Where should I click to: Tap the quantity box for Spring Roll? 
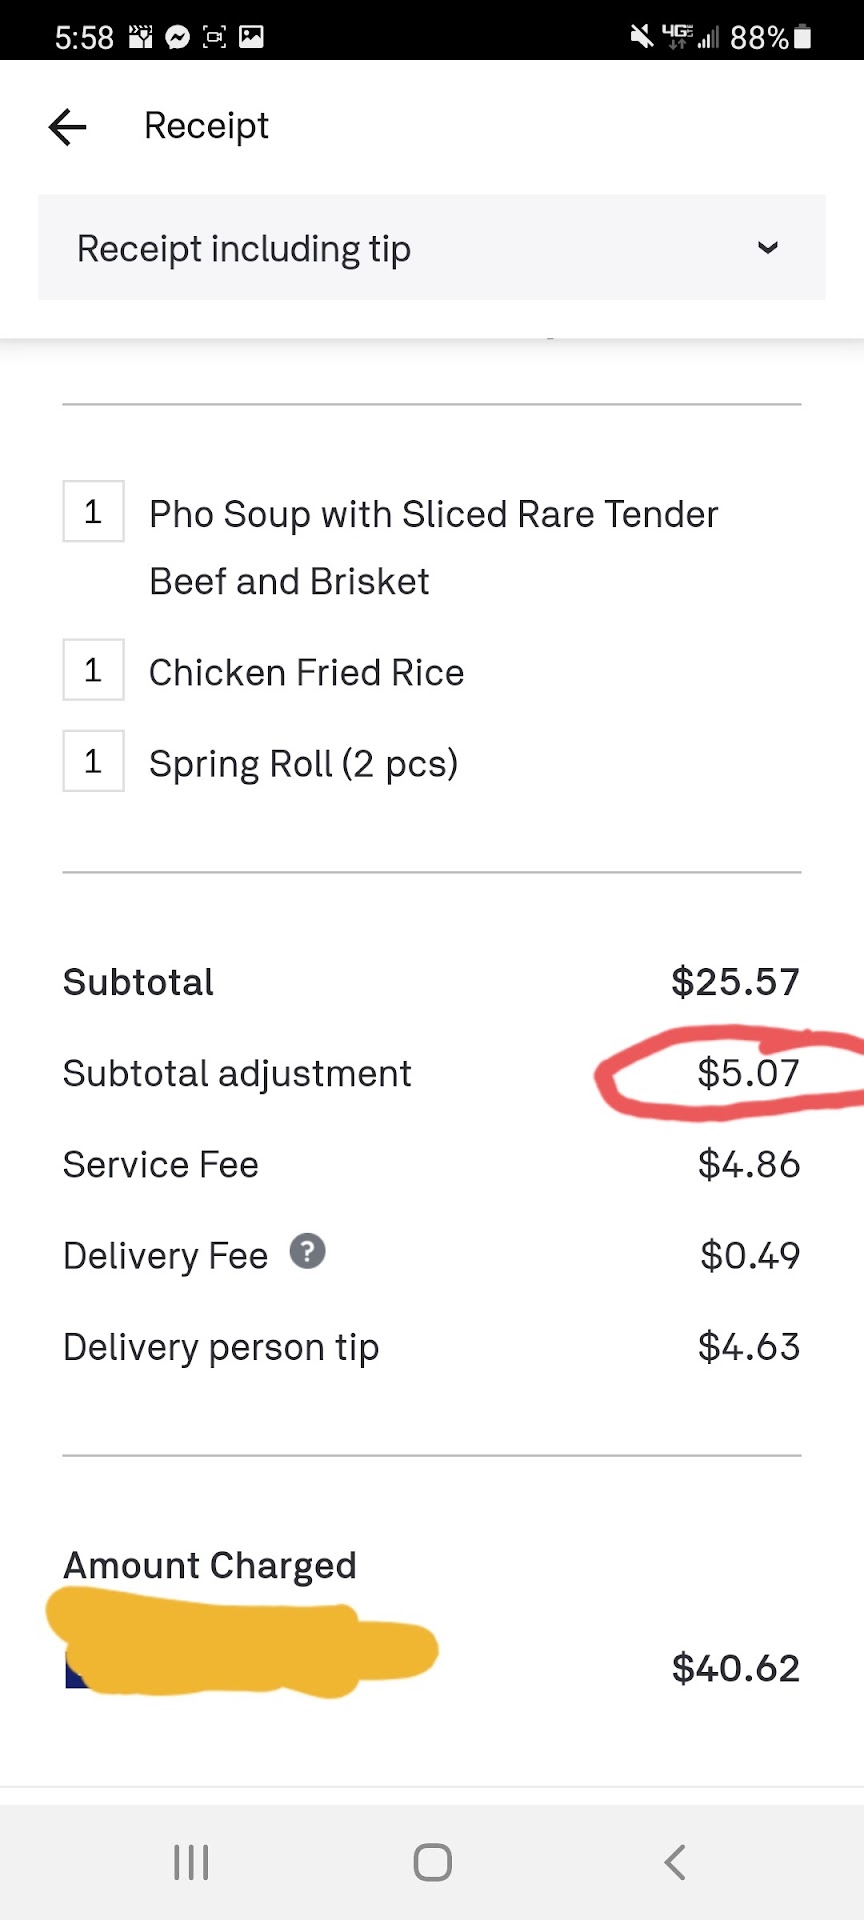93,762
